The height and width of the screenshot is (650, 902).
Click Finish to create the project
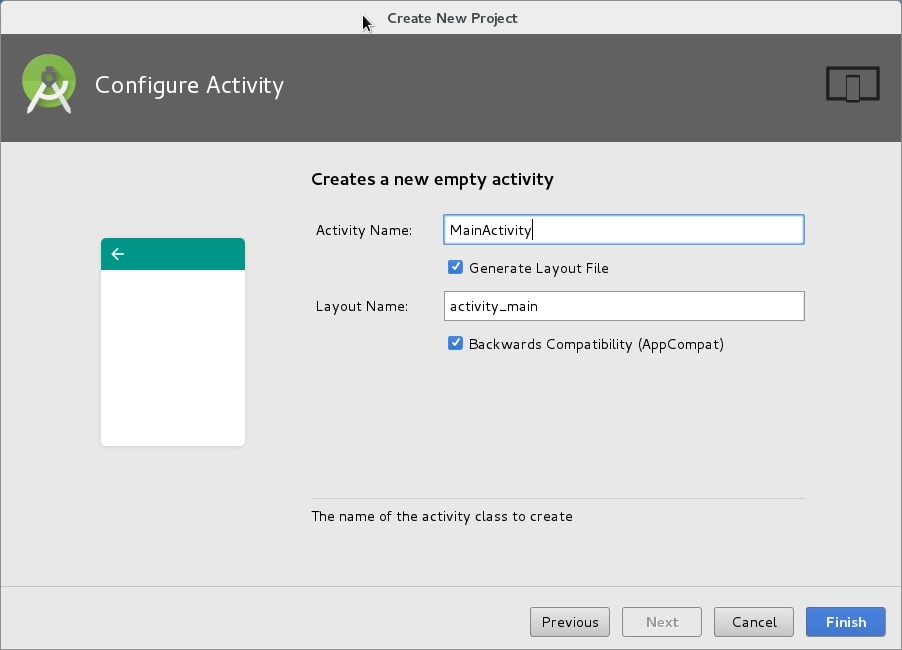pyautogui.click(x=845, y=622)
